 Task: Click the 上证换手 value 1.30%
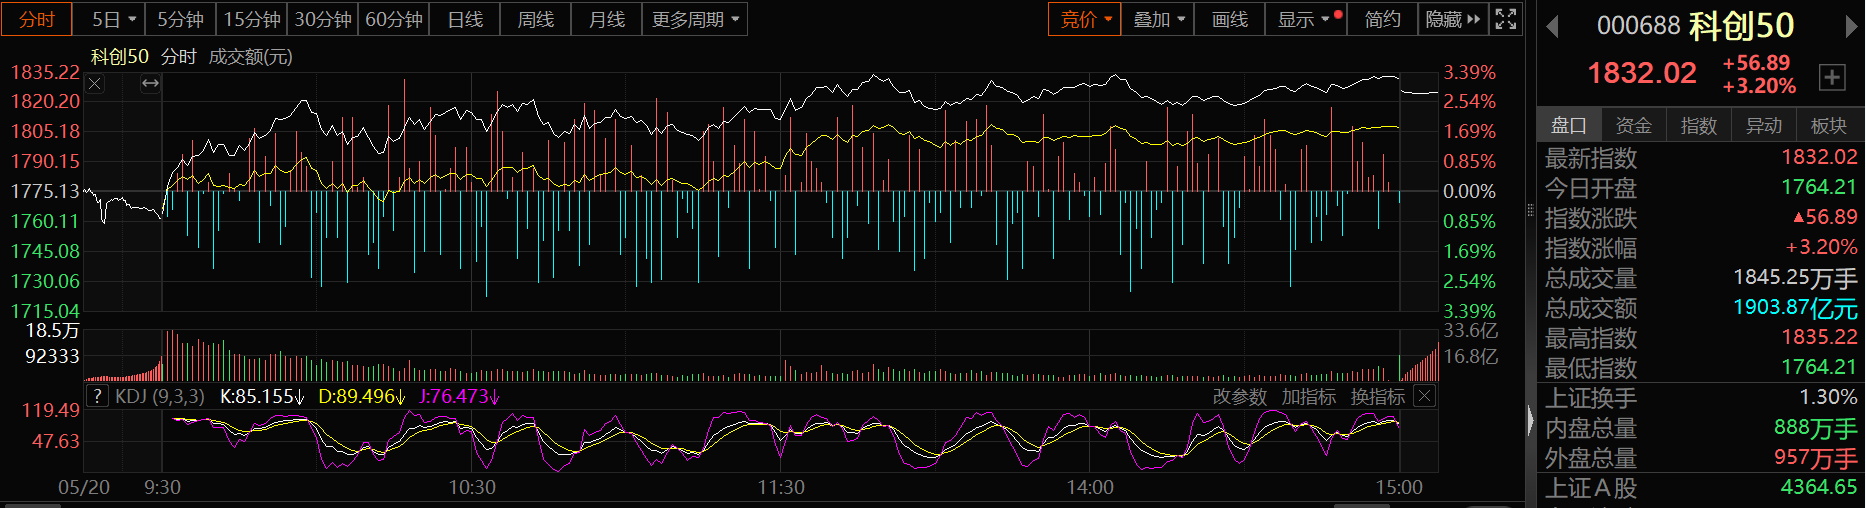click(x=1828, y=397)
